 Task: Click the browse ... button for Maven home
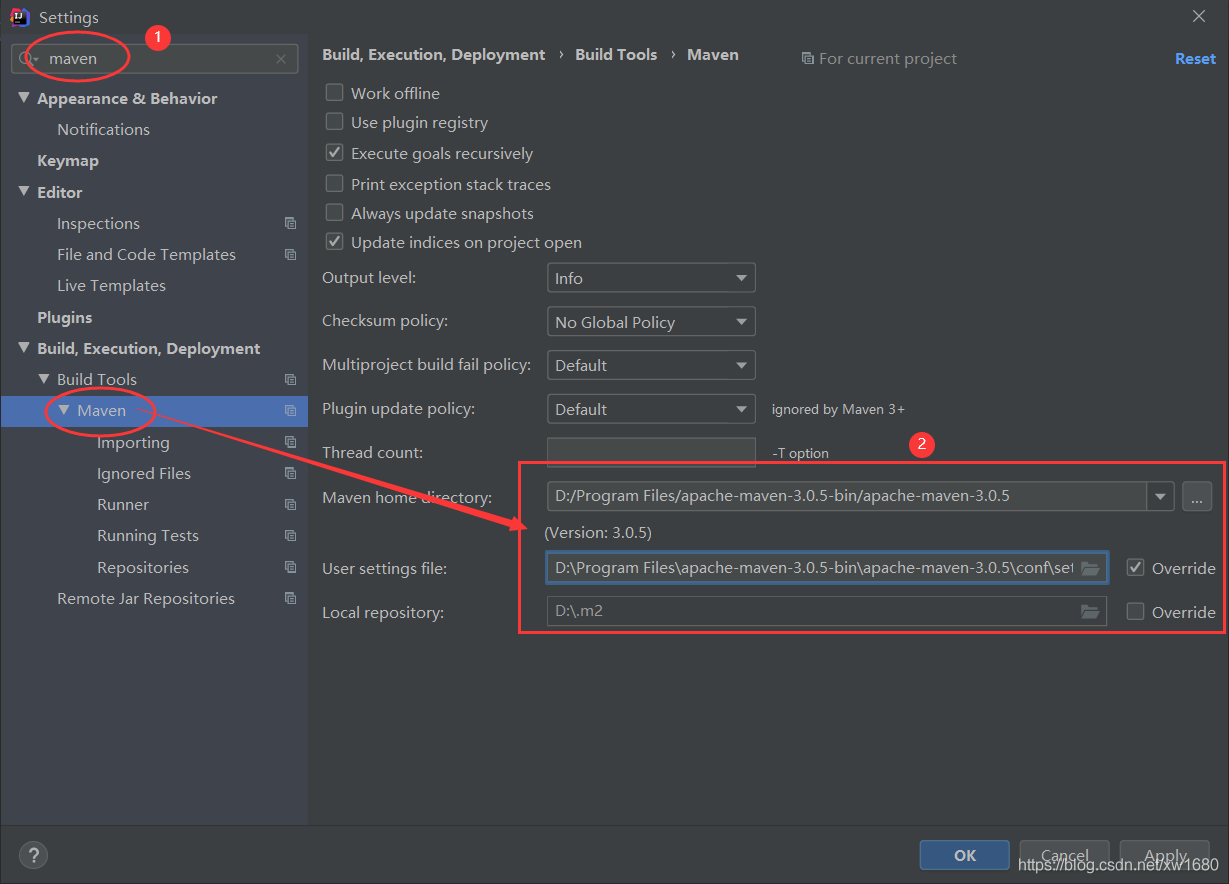coord(1197,496)
